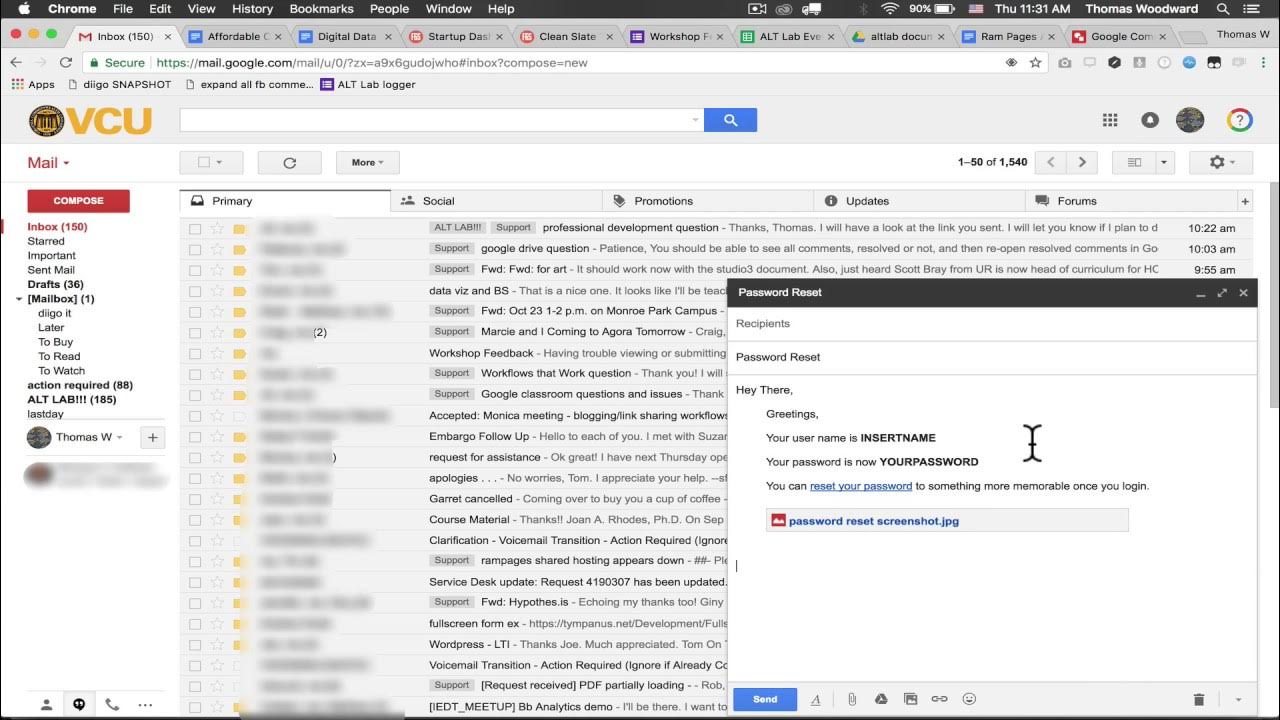Click the Recipients field
1280x720 pixels.
point(992,324)
